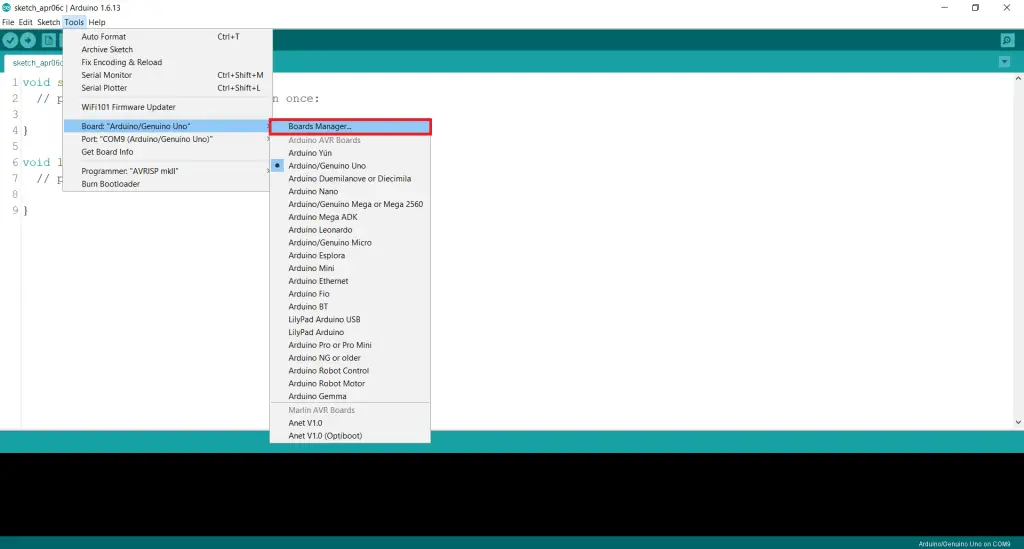Screen dimensions: 1024x549
Task: Click the editor scrollbar down arrow
Action: click(1018, 422)
